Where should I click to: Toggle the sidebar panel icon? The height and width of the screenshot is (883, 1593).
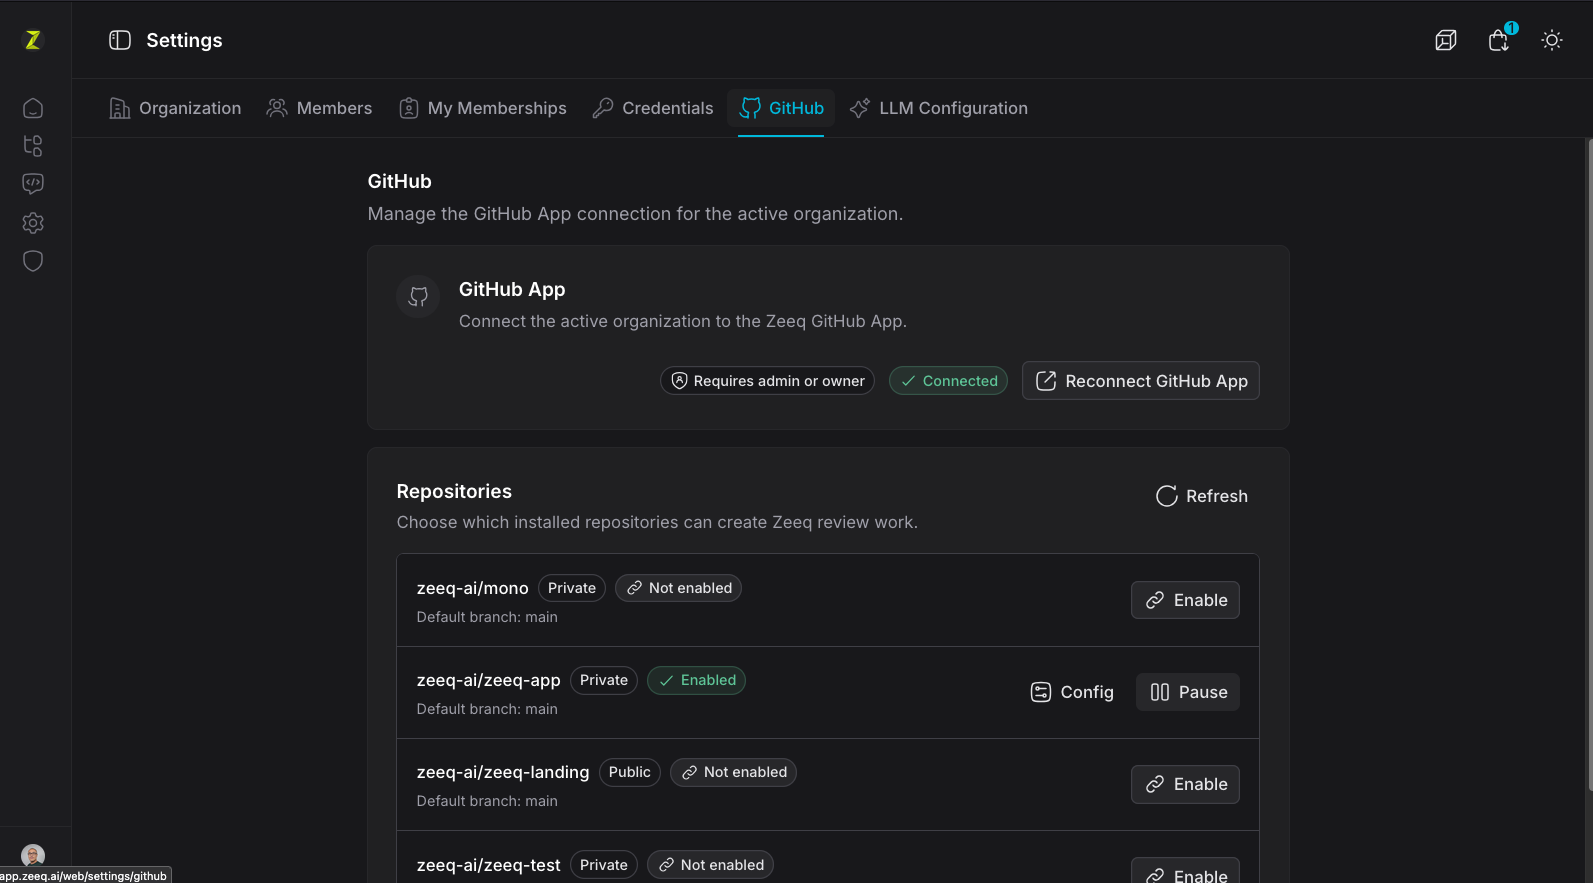(x=120, y=40)
